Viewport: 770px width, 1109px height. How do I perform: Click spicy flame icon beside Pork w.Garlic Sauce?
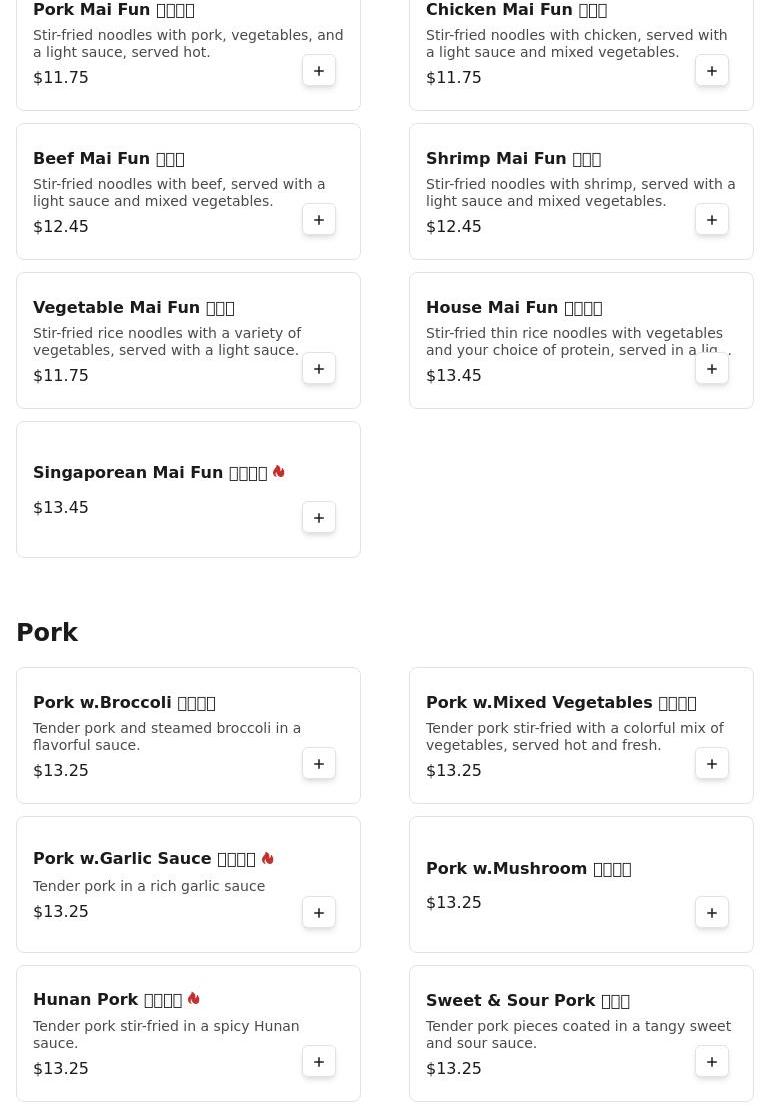coord(267,858)
